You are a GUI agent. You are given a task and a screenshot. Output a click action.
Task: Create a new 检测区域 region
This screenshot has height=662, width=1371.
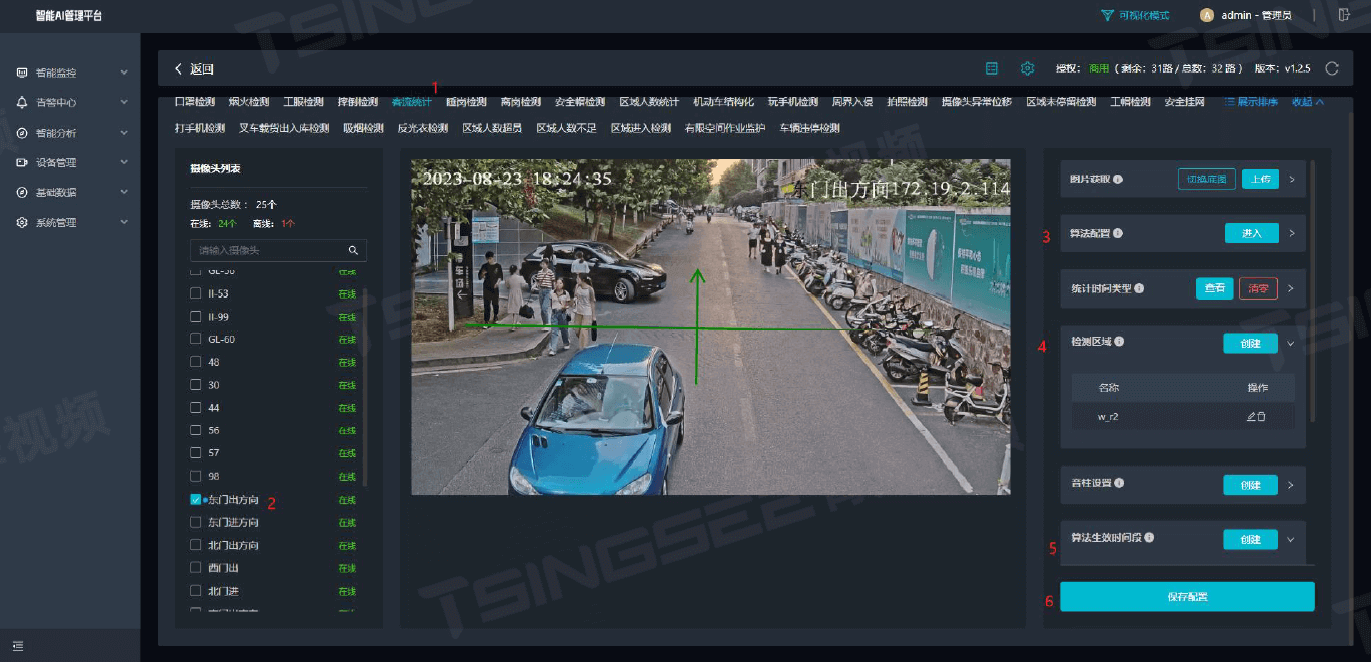click(x=1250, y=343)
